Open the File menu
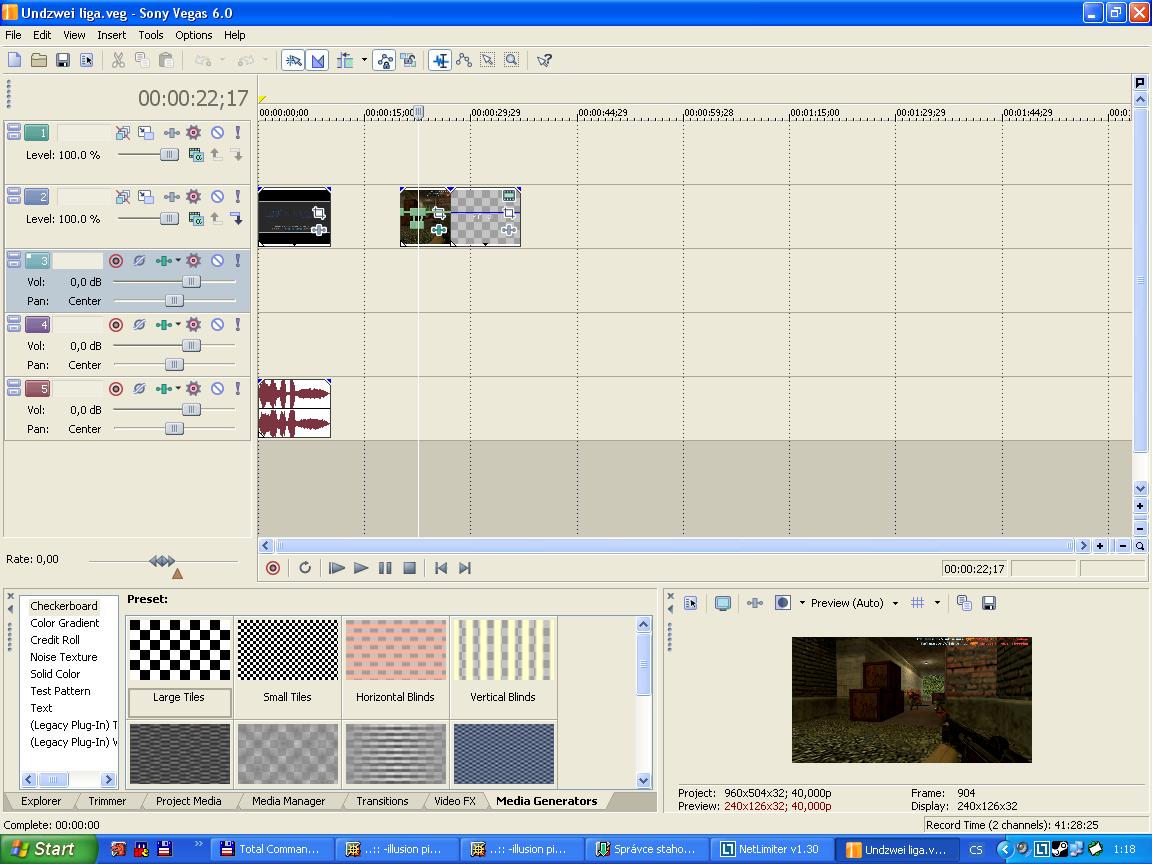Image resolution: width=1152 pixels, height=864 pixels. point(13,35)
